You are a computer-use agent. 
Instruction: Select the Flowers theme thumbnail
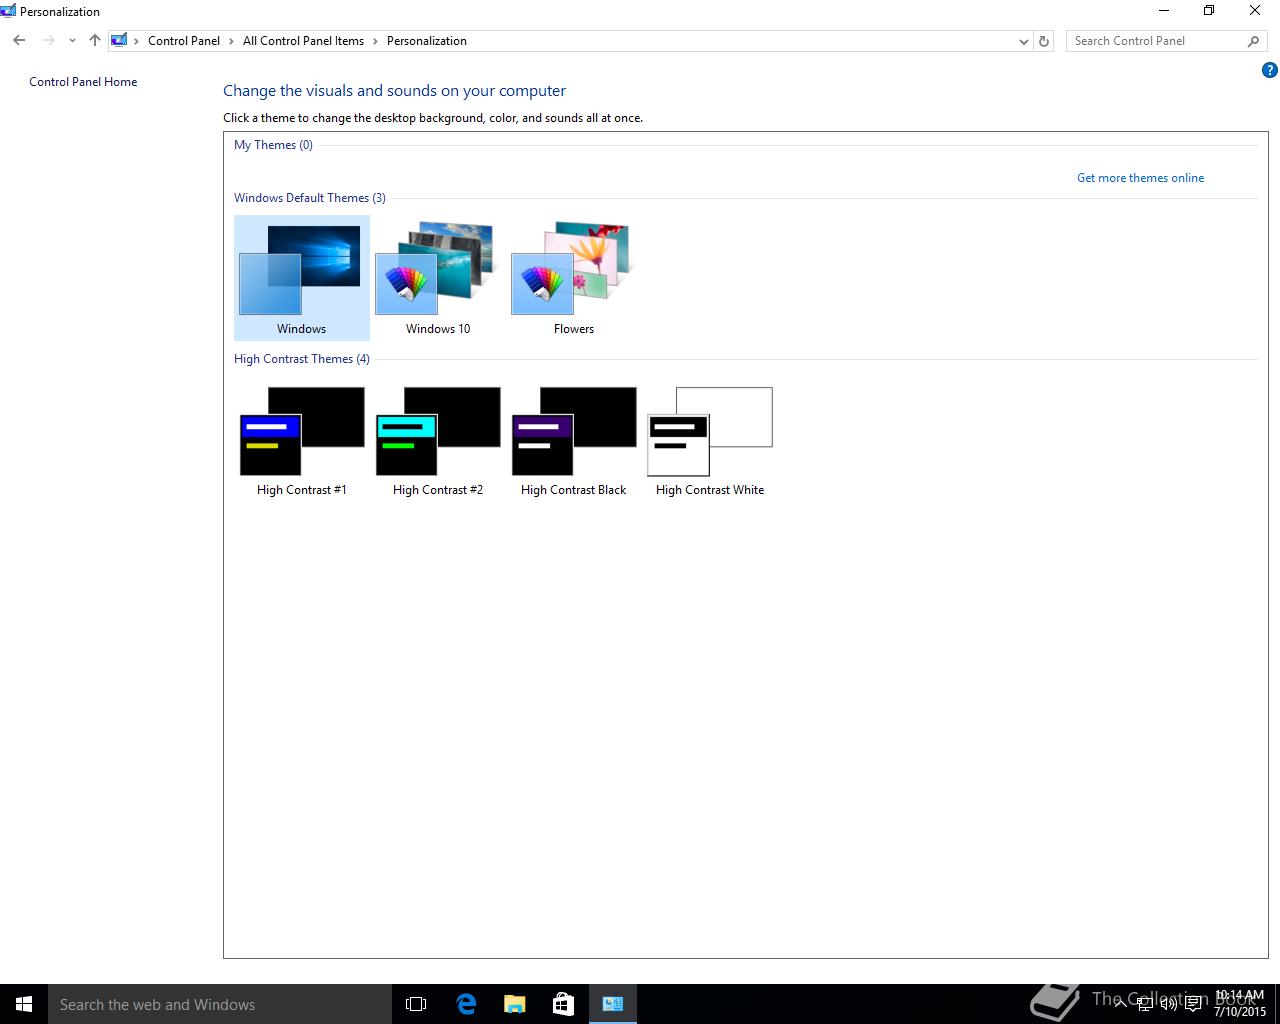pyautogui.click(x=574, y=278)
